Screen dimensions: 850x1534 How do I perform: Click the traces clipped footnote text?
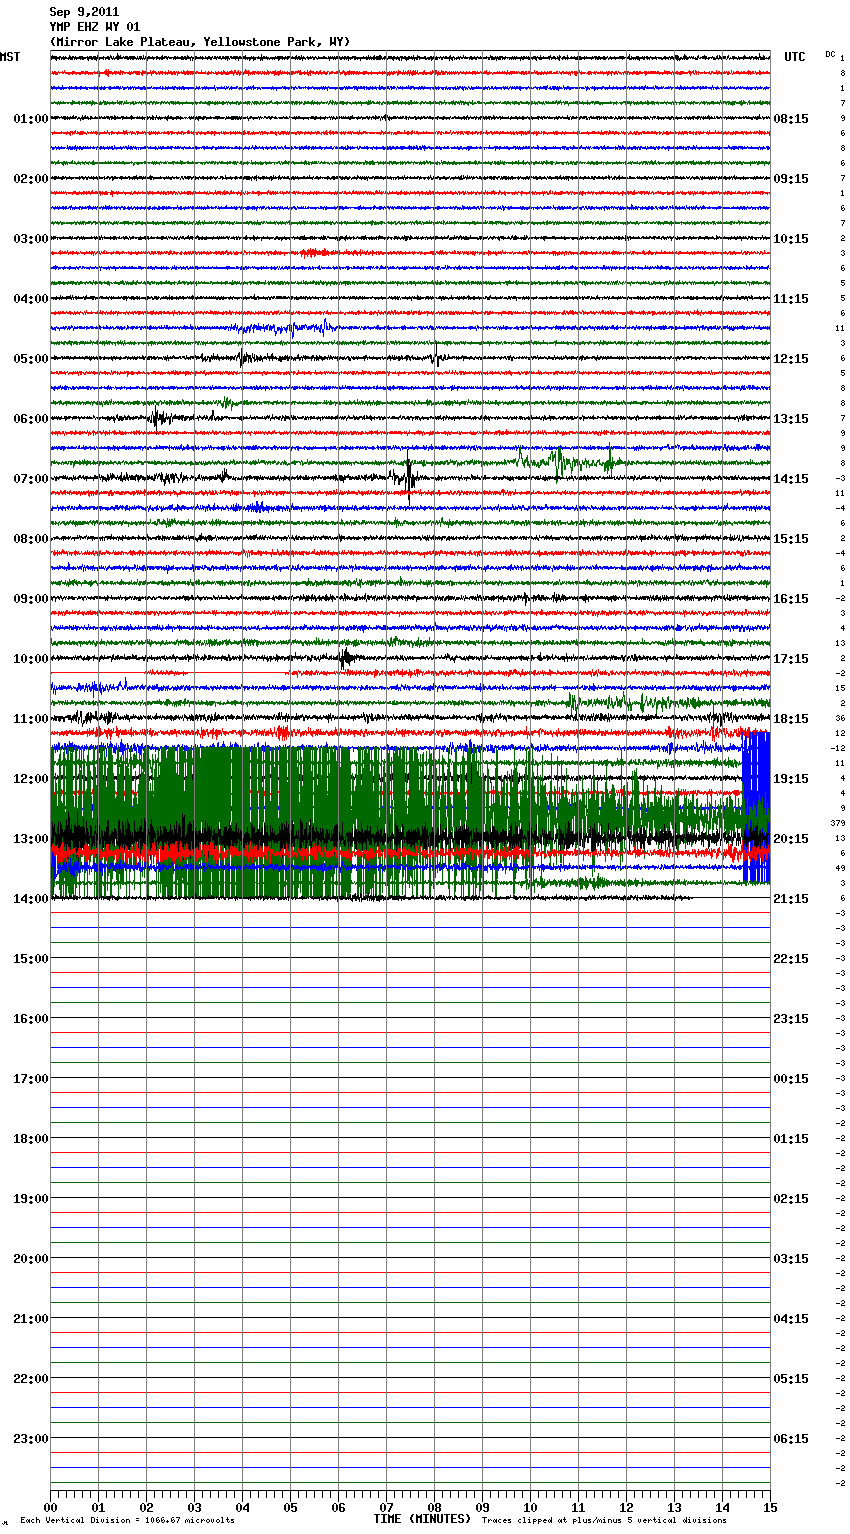(x=604, y=1521)
